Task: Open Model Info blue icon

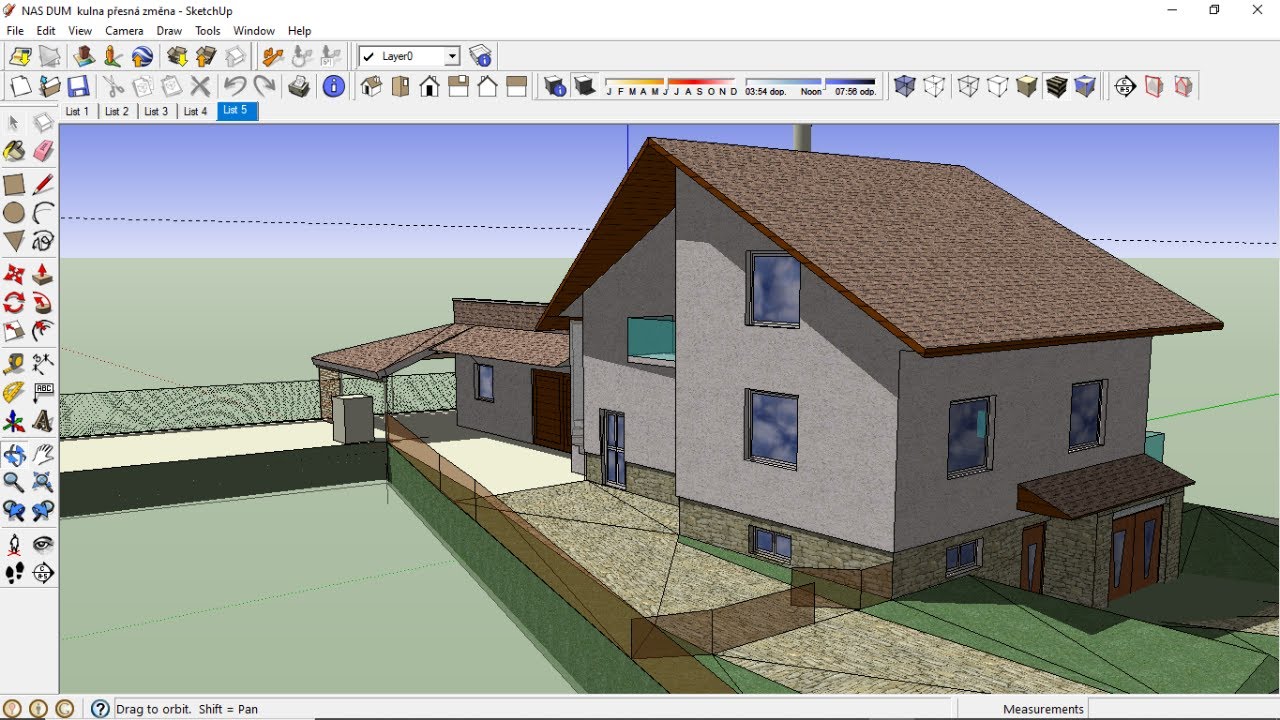Action: [x=334, y=87]
